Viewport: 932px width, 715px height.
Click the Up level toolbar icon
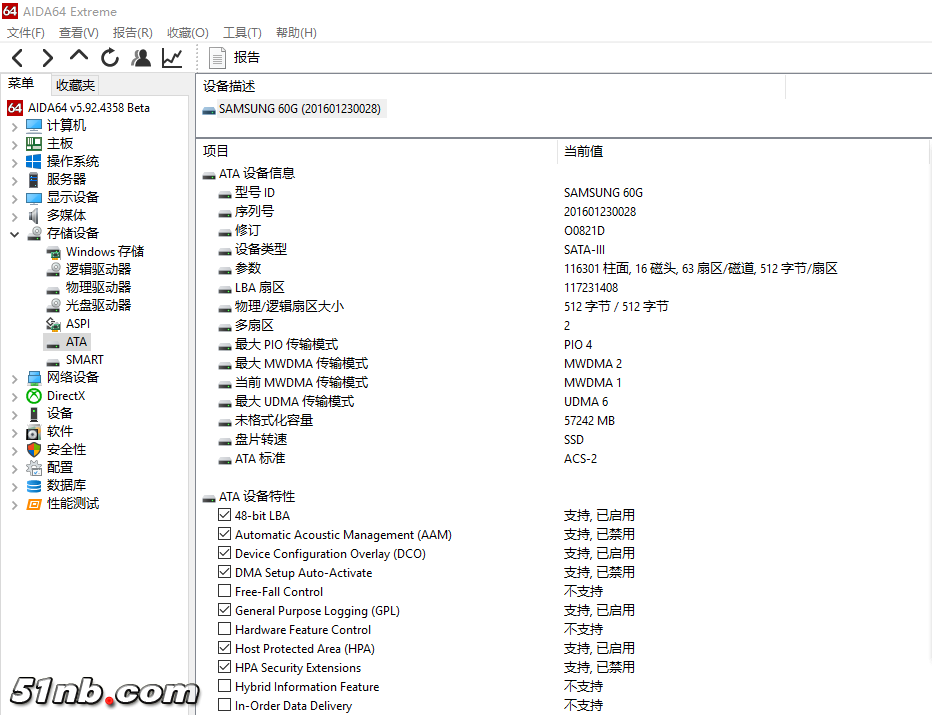79,57
